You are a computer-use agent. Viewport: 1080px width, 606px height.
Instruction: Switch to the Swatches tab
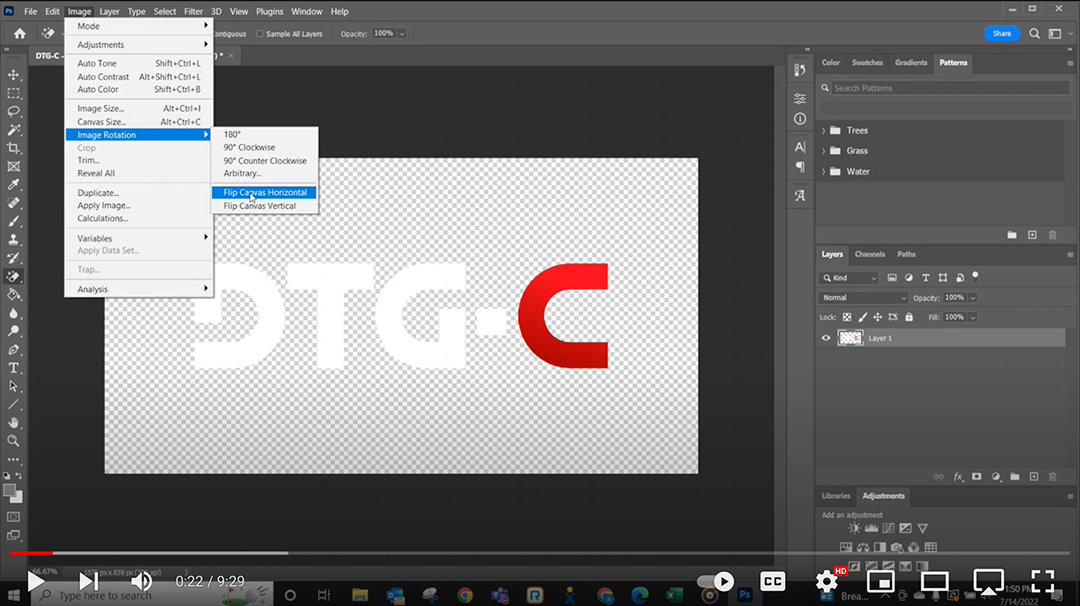coord(867,63)
